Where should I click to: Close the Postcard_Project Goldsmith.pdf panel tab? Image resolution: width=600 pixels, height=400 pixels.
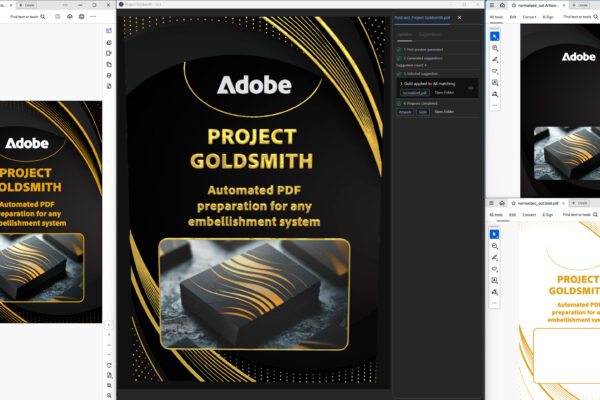click(x=459, y=17)
